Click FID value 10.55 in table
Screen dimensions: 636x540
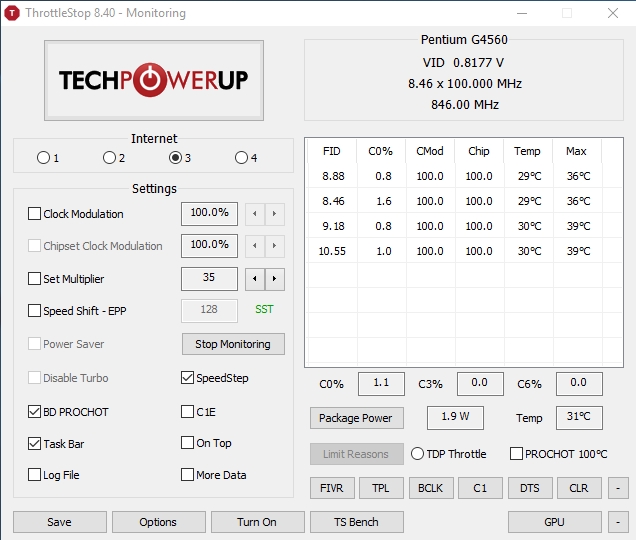point(332,251)
